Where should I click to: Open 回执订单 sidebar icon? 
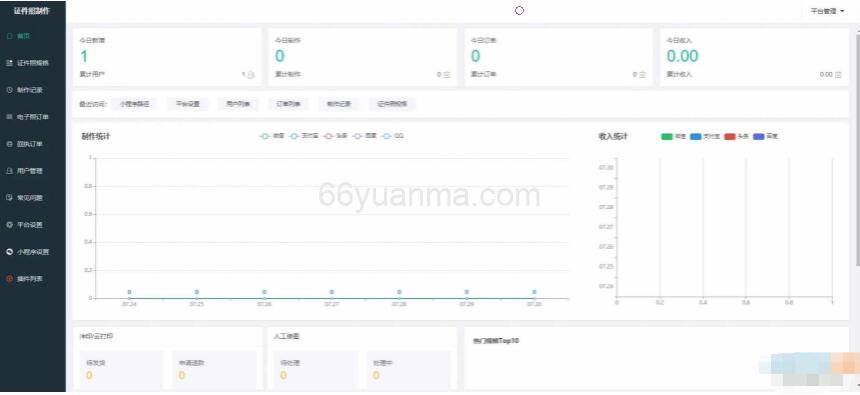(9, 144)
